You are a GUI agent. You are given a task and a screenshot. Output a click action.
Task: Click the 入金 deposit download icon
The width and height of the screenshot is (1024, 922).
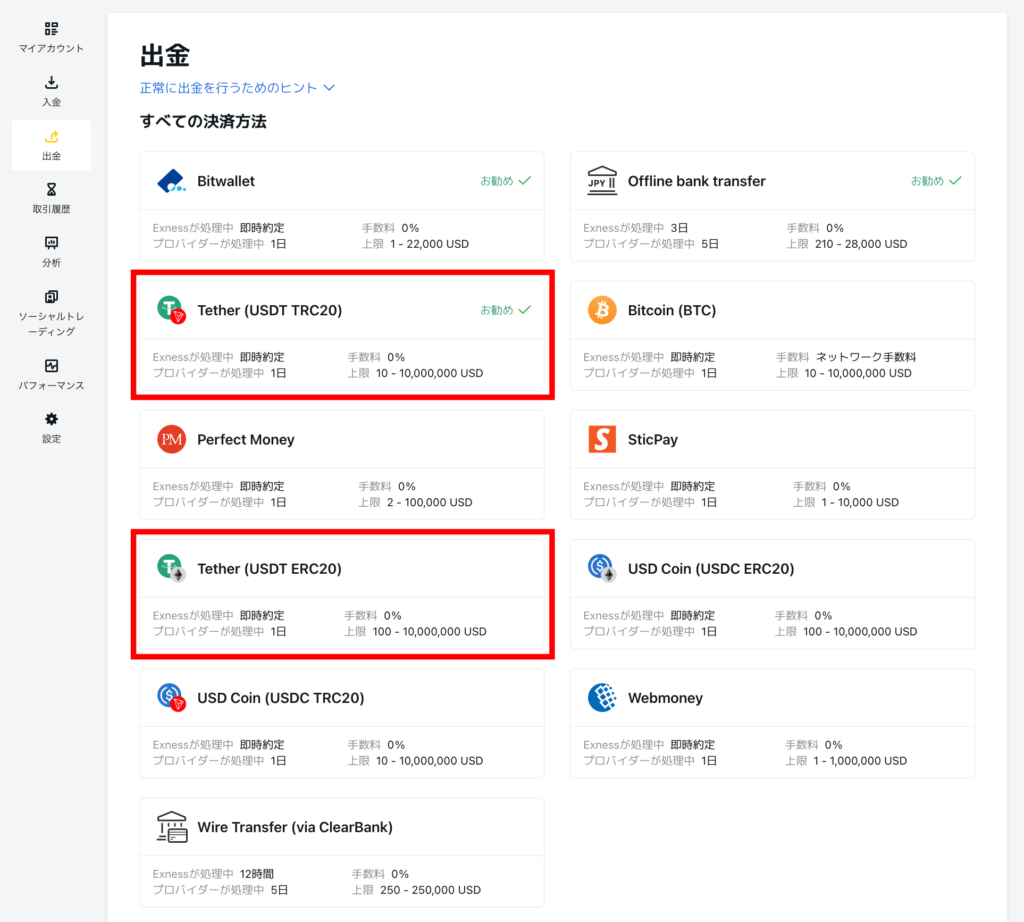point(52,82)
